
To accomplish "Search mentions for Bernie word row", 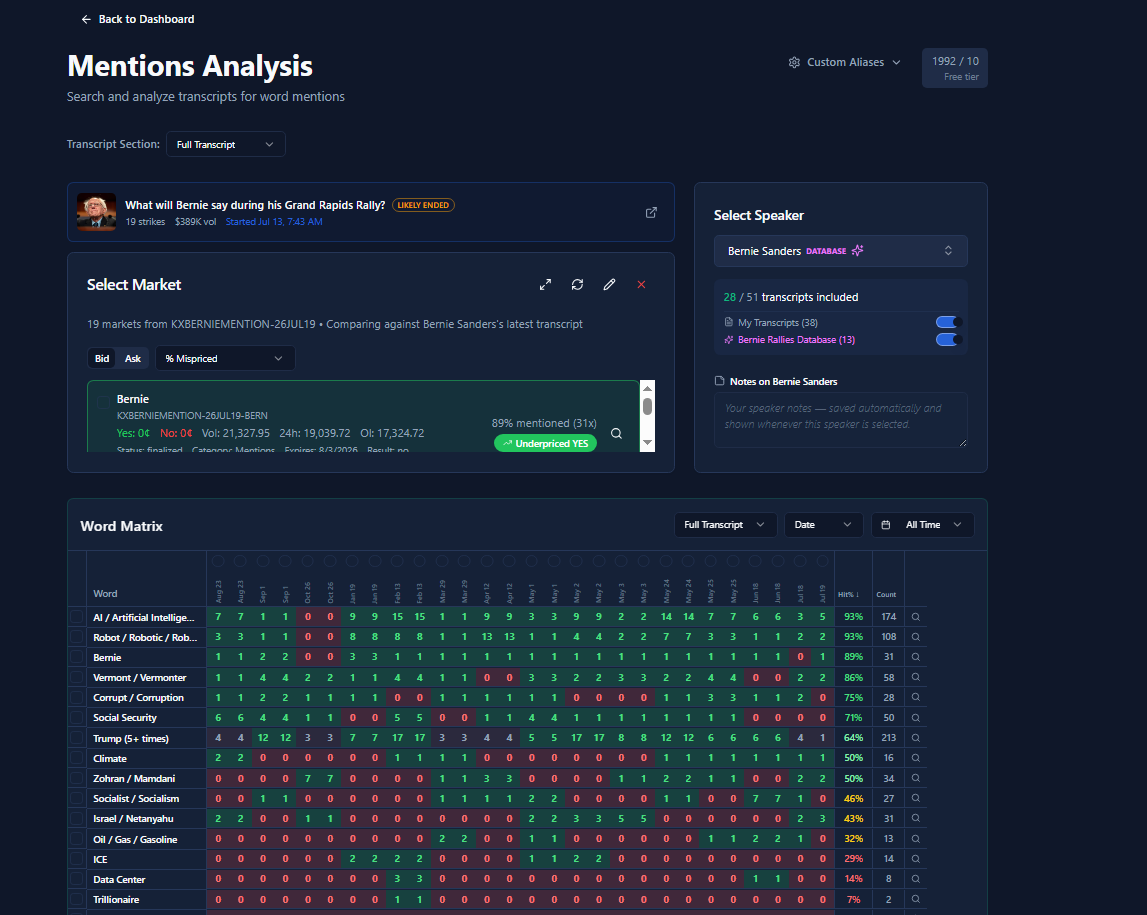I will [x=916, y=657].
